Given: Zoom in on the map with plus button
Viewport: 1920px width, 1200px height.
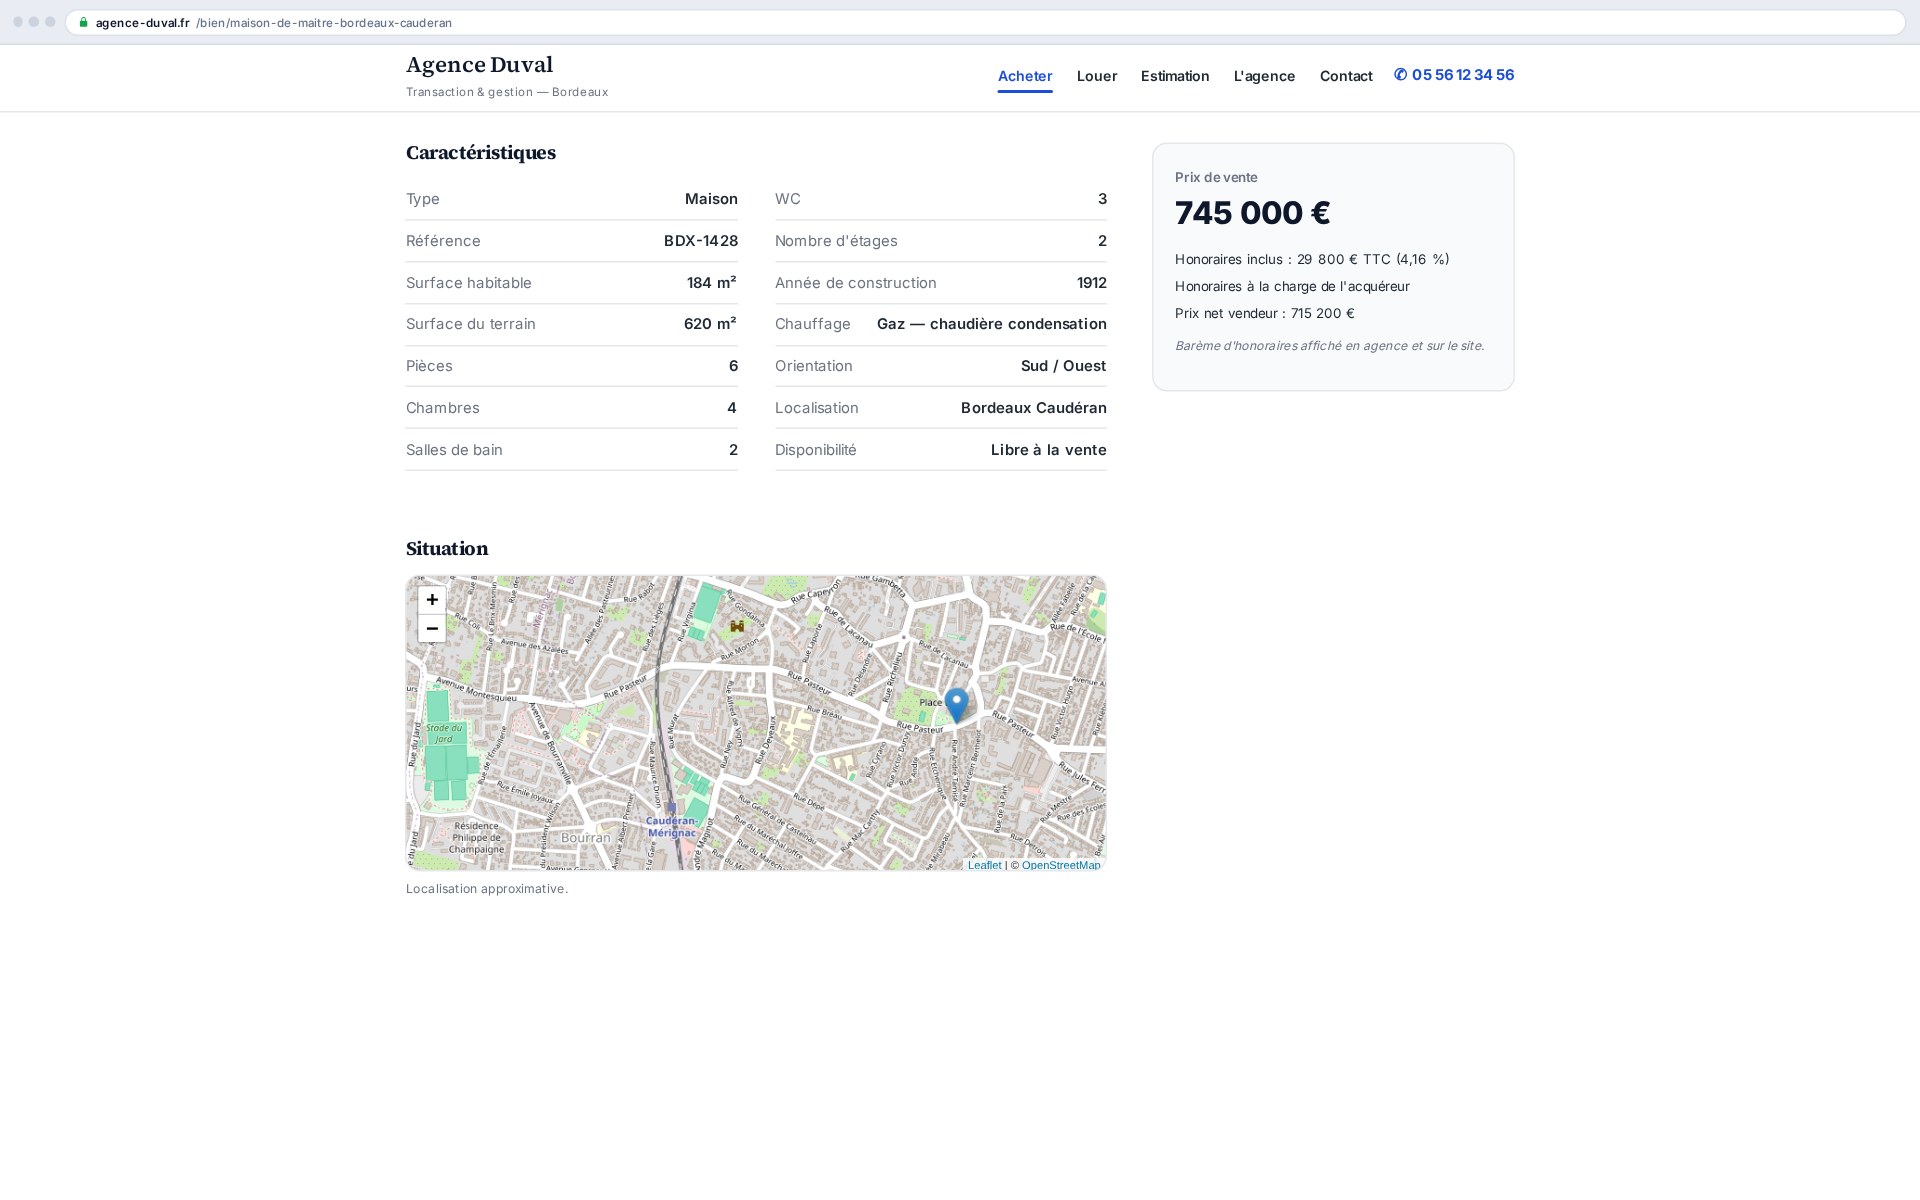Looking at the screenshot, I should click(432, 600).
